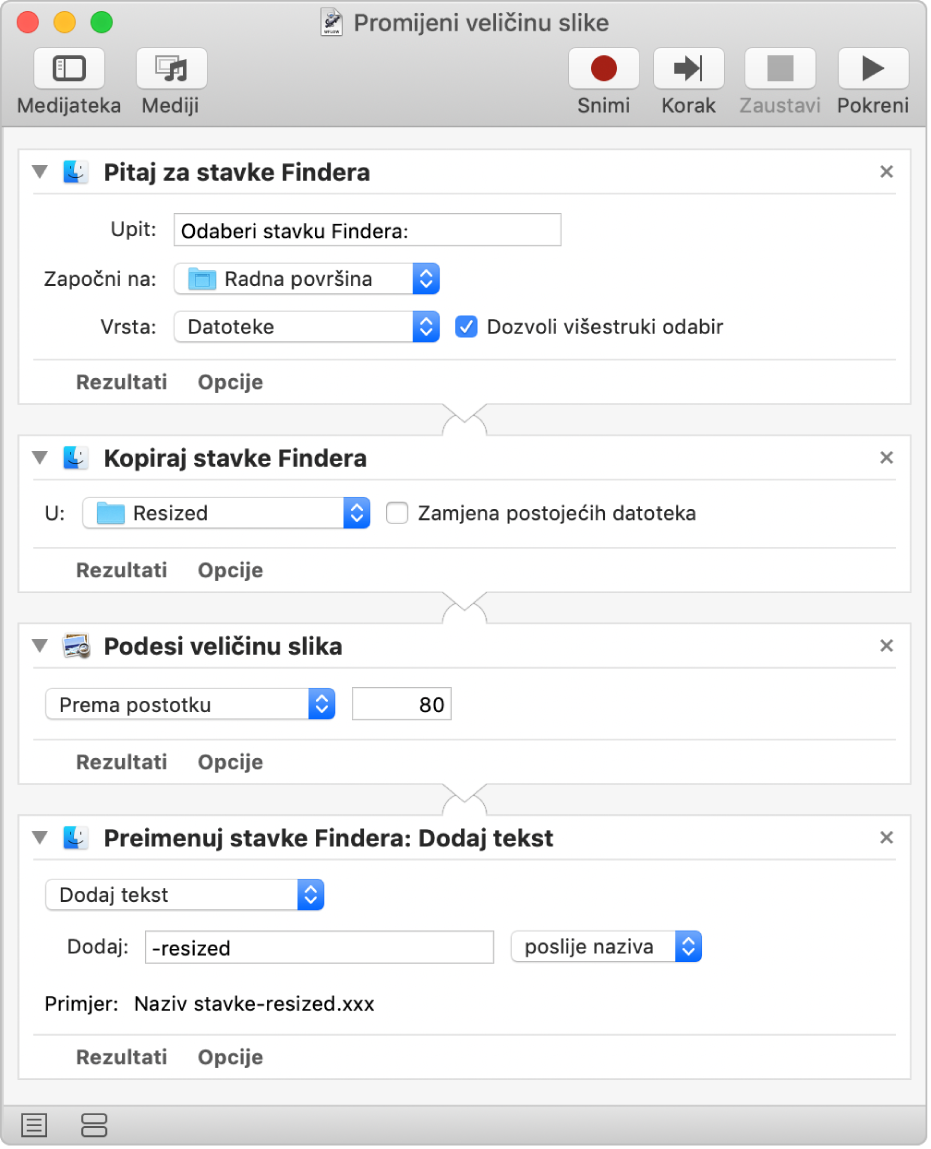Open the poslije naziva position dropdown
931x1149 pixels.
point(606,947)
